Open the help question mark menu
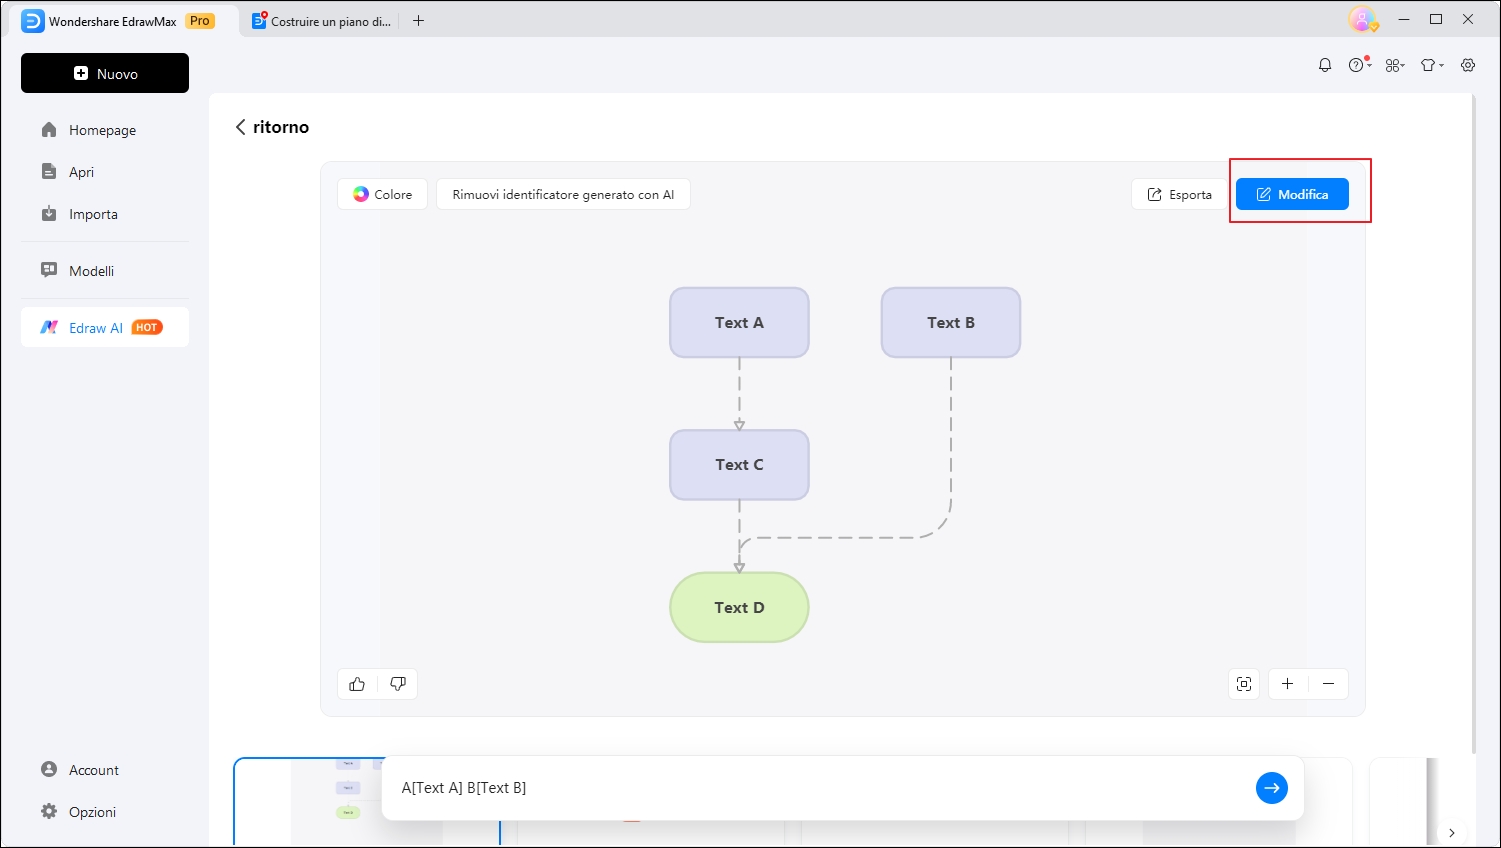 [x=1357, y=65]
